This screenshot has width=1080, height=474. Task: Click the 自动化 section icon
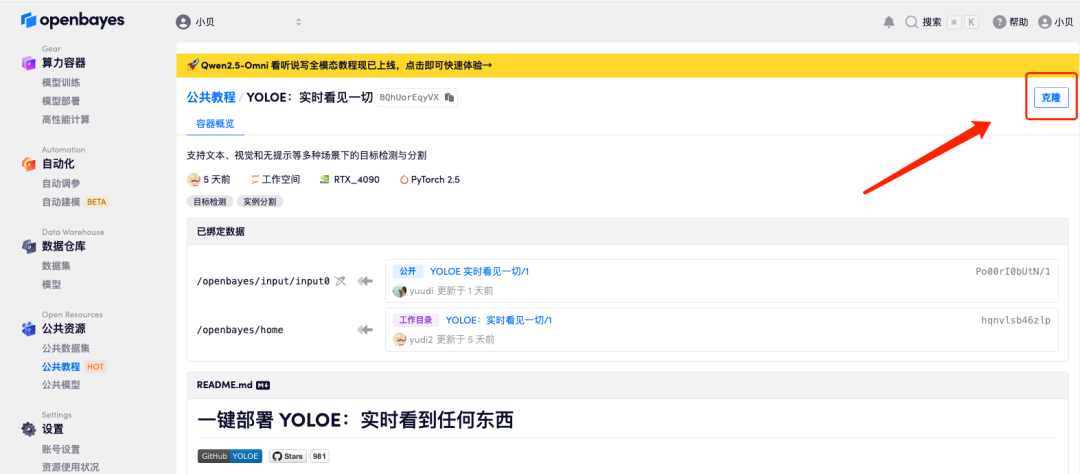click(x=28, y=164)
